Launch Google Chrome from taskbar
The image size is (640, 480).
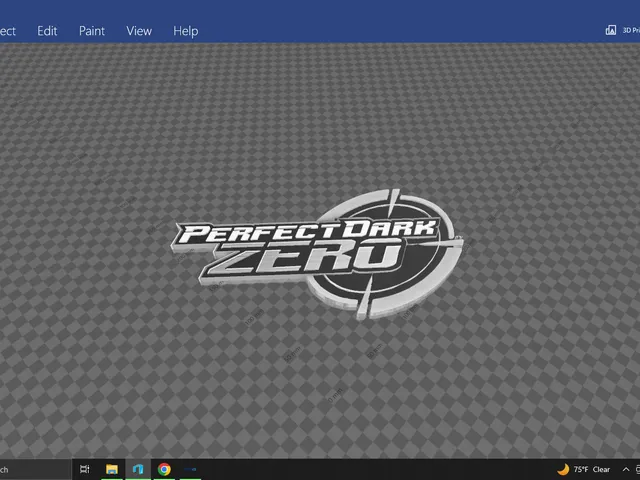pos(164,469)
